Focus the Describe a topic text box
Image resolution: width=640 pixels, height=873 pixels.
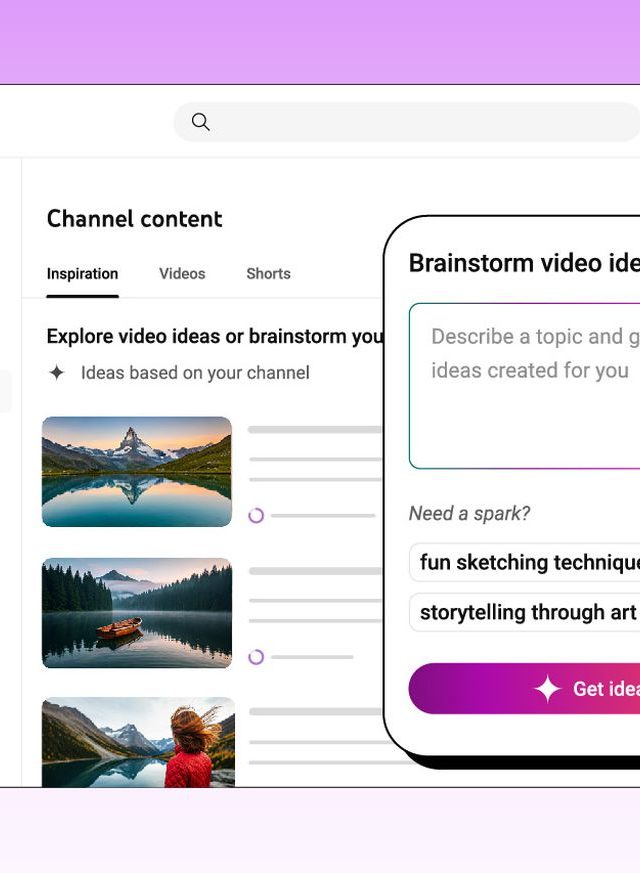tap(525, 385)
